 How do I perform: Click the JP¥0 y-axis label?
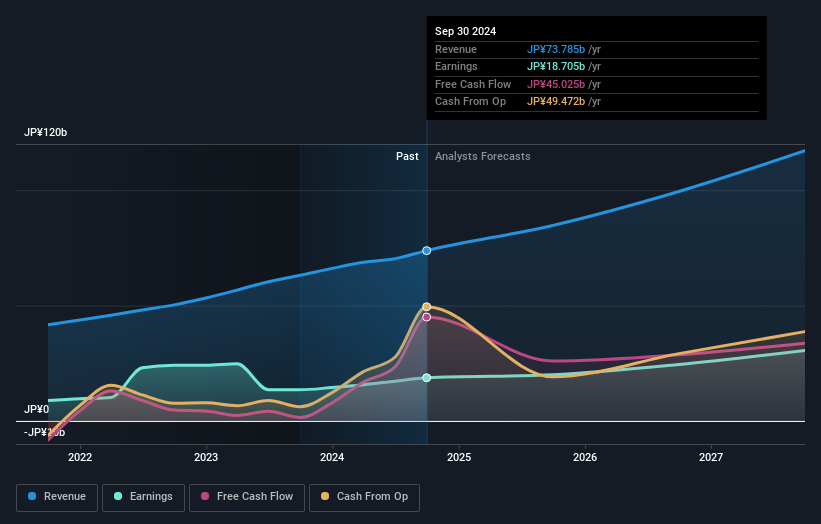click(x=36, y=409)
